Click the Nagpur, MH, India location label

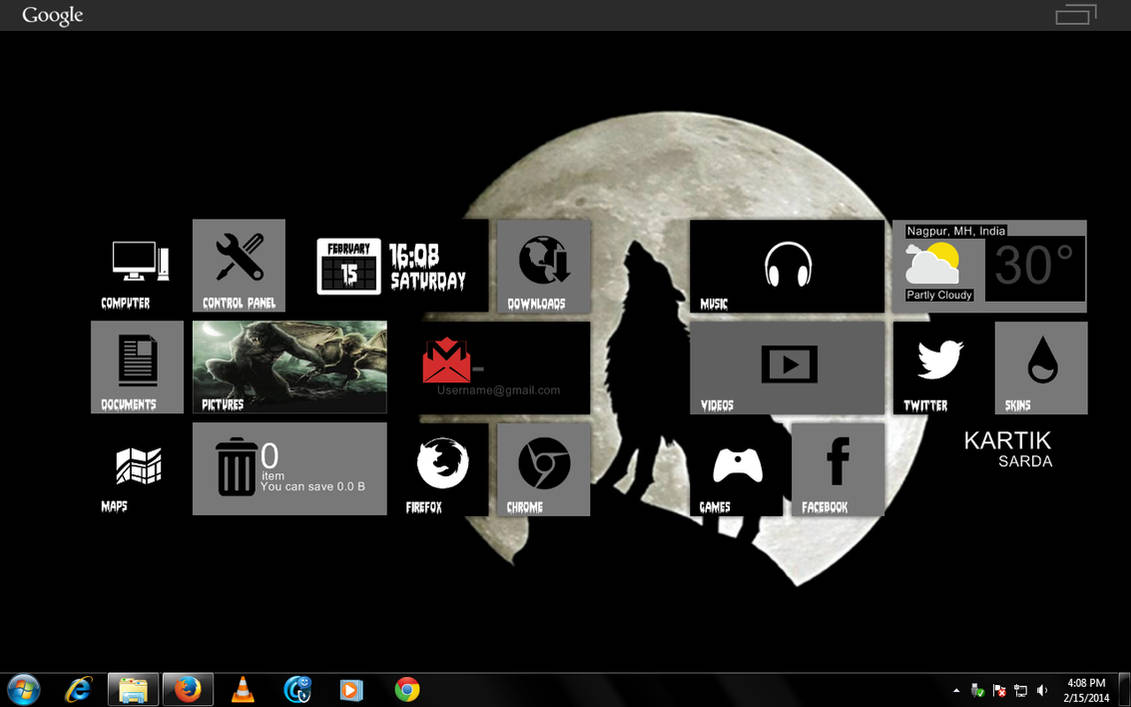[x=956, y=231]
